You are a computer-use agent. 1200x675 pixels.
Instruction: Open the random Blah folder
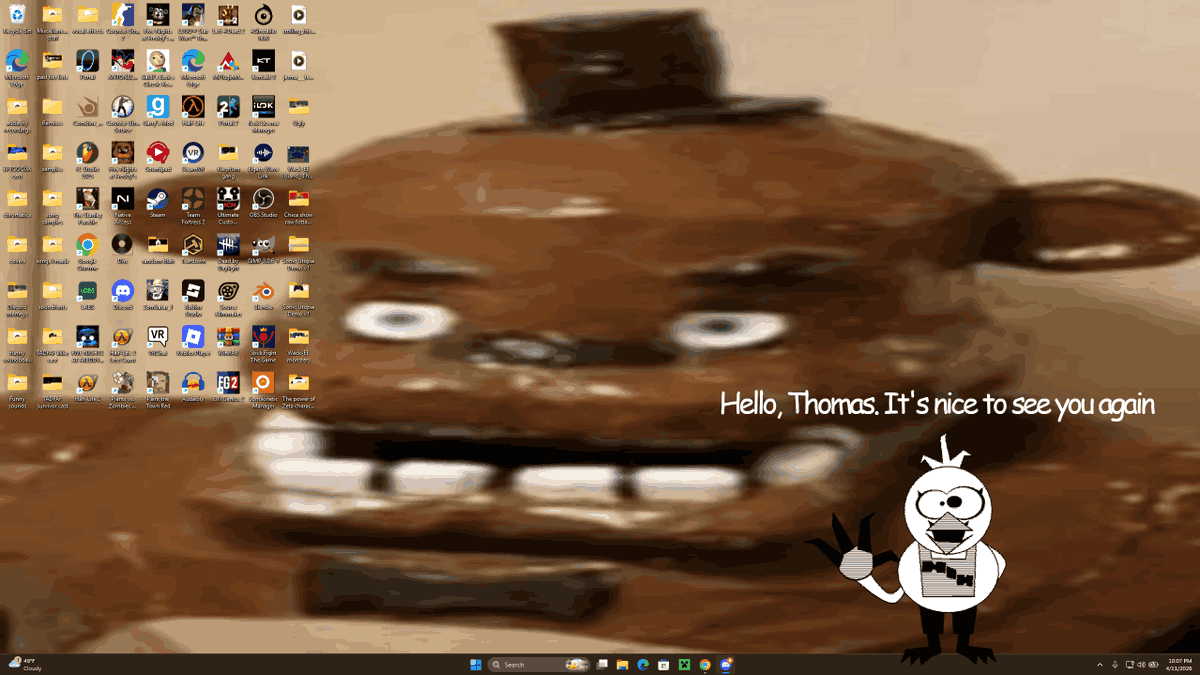point(158,249)
